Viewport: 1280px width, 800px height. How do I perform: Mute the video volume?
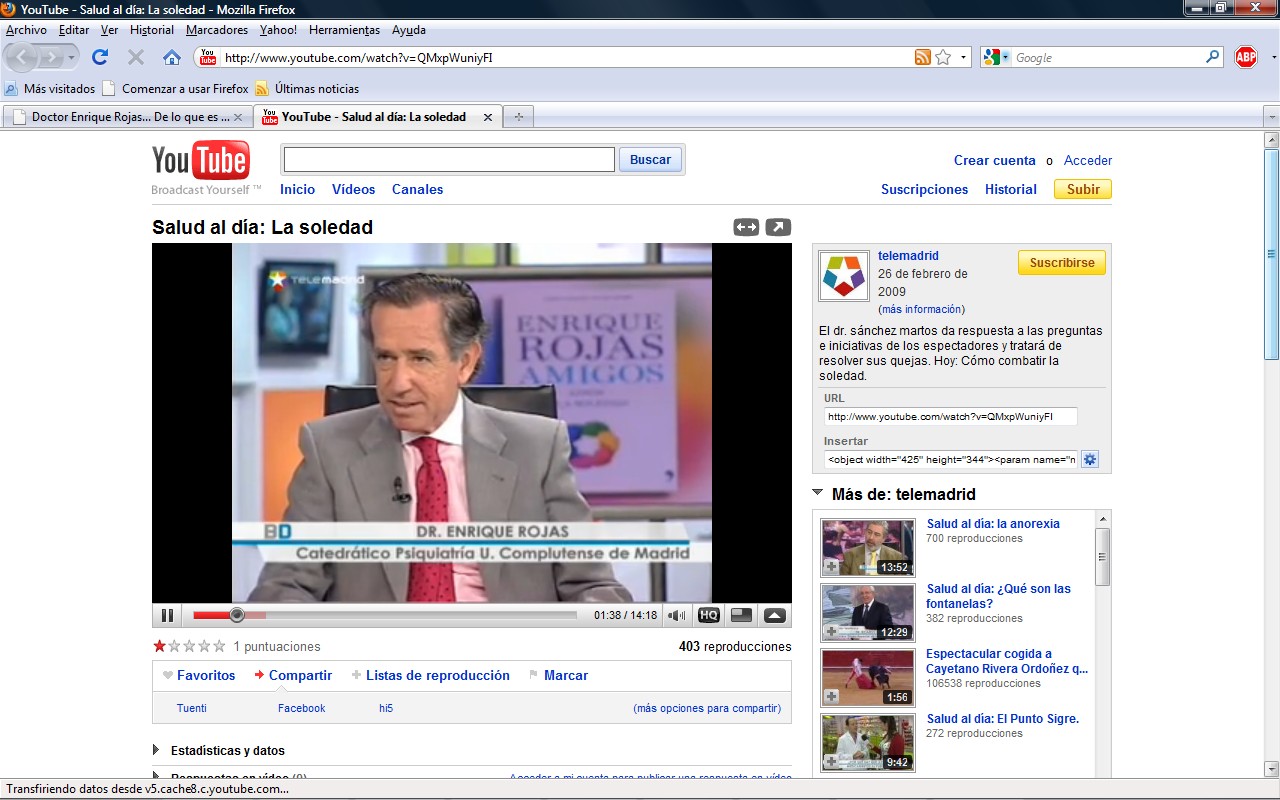point(677,615)
